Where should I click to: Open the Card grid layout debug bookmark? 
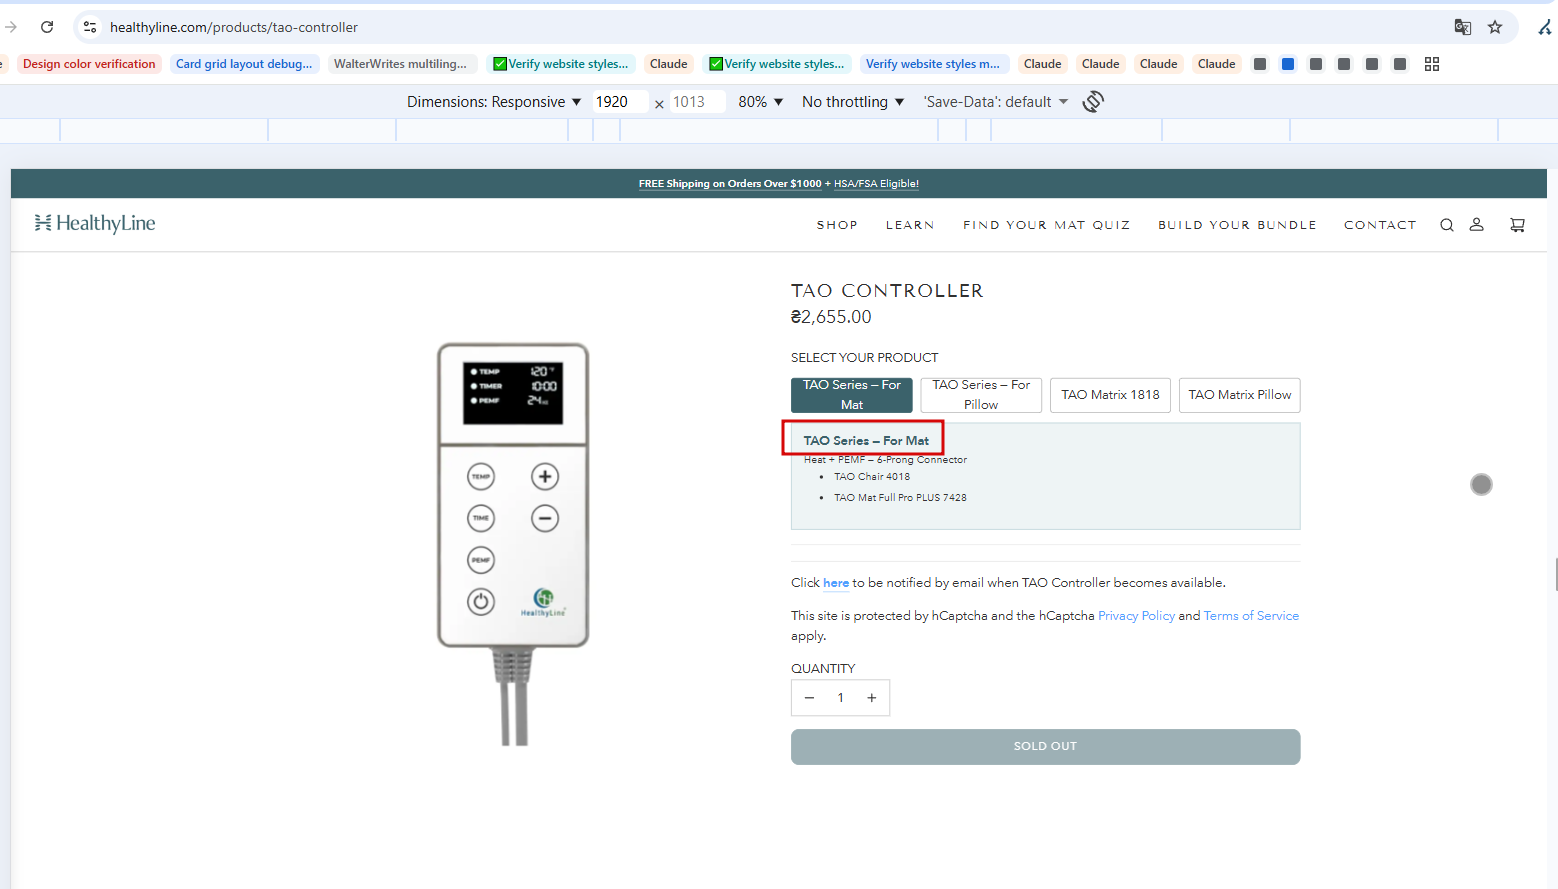pos(244,64)
